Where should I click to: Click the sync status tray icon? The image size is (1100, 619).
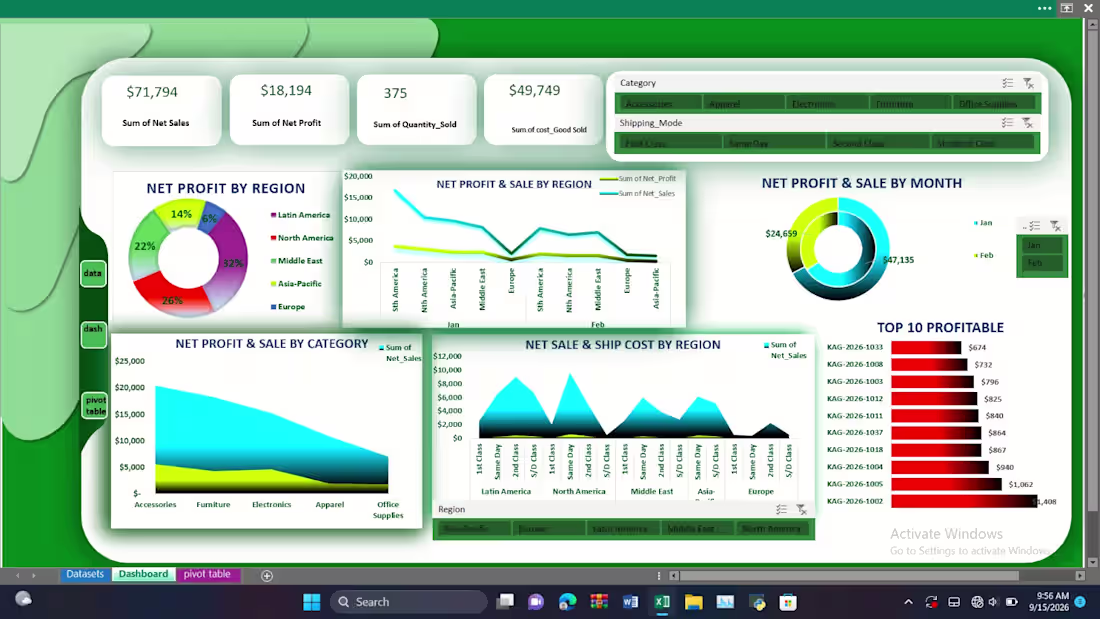point(931,602)
